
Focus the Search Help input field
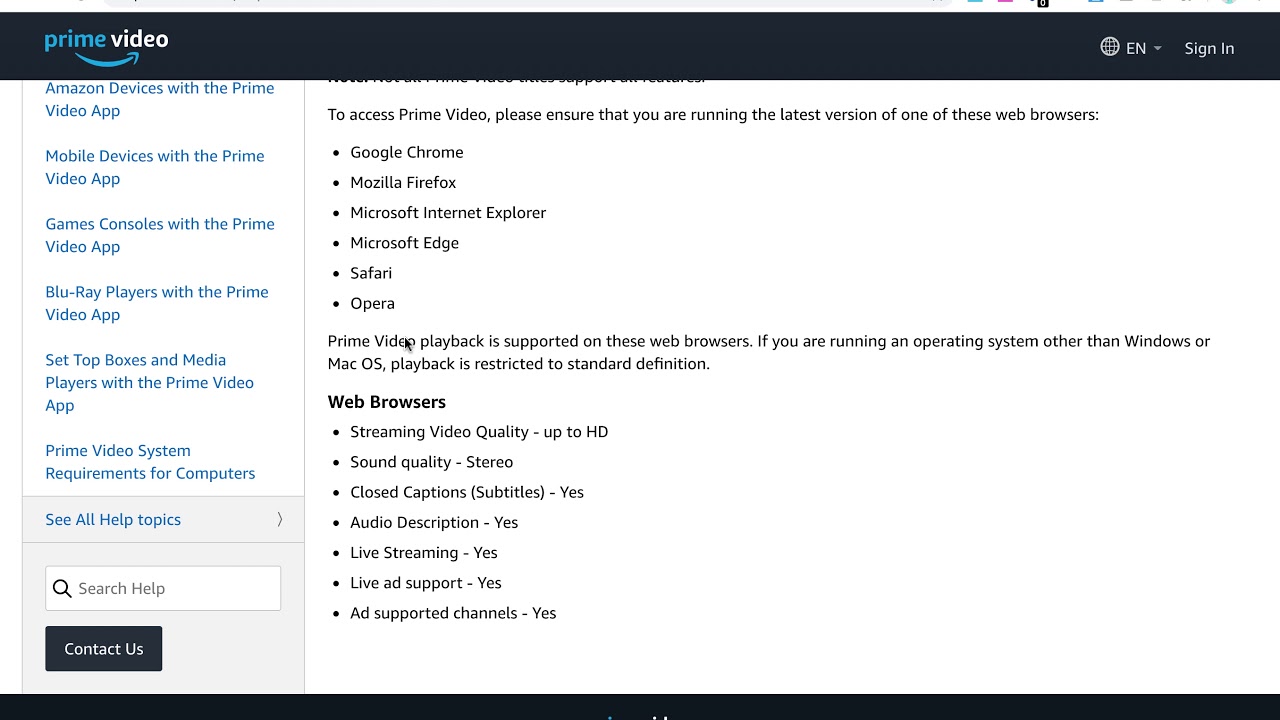point(175,588)
